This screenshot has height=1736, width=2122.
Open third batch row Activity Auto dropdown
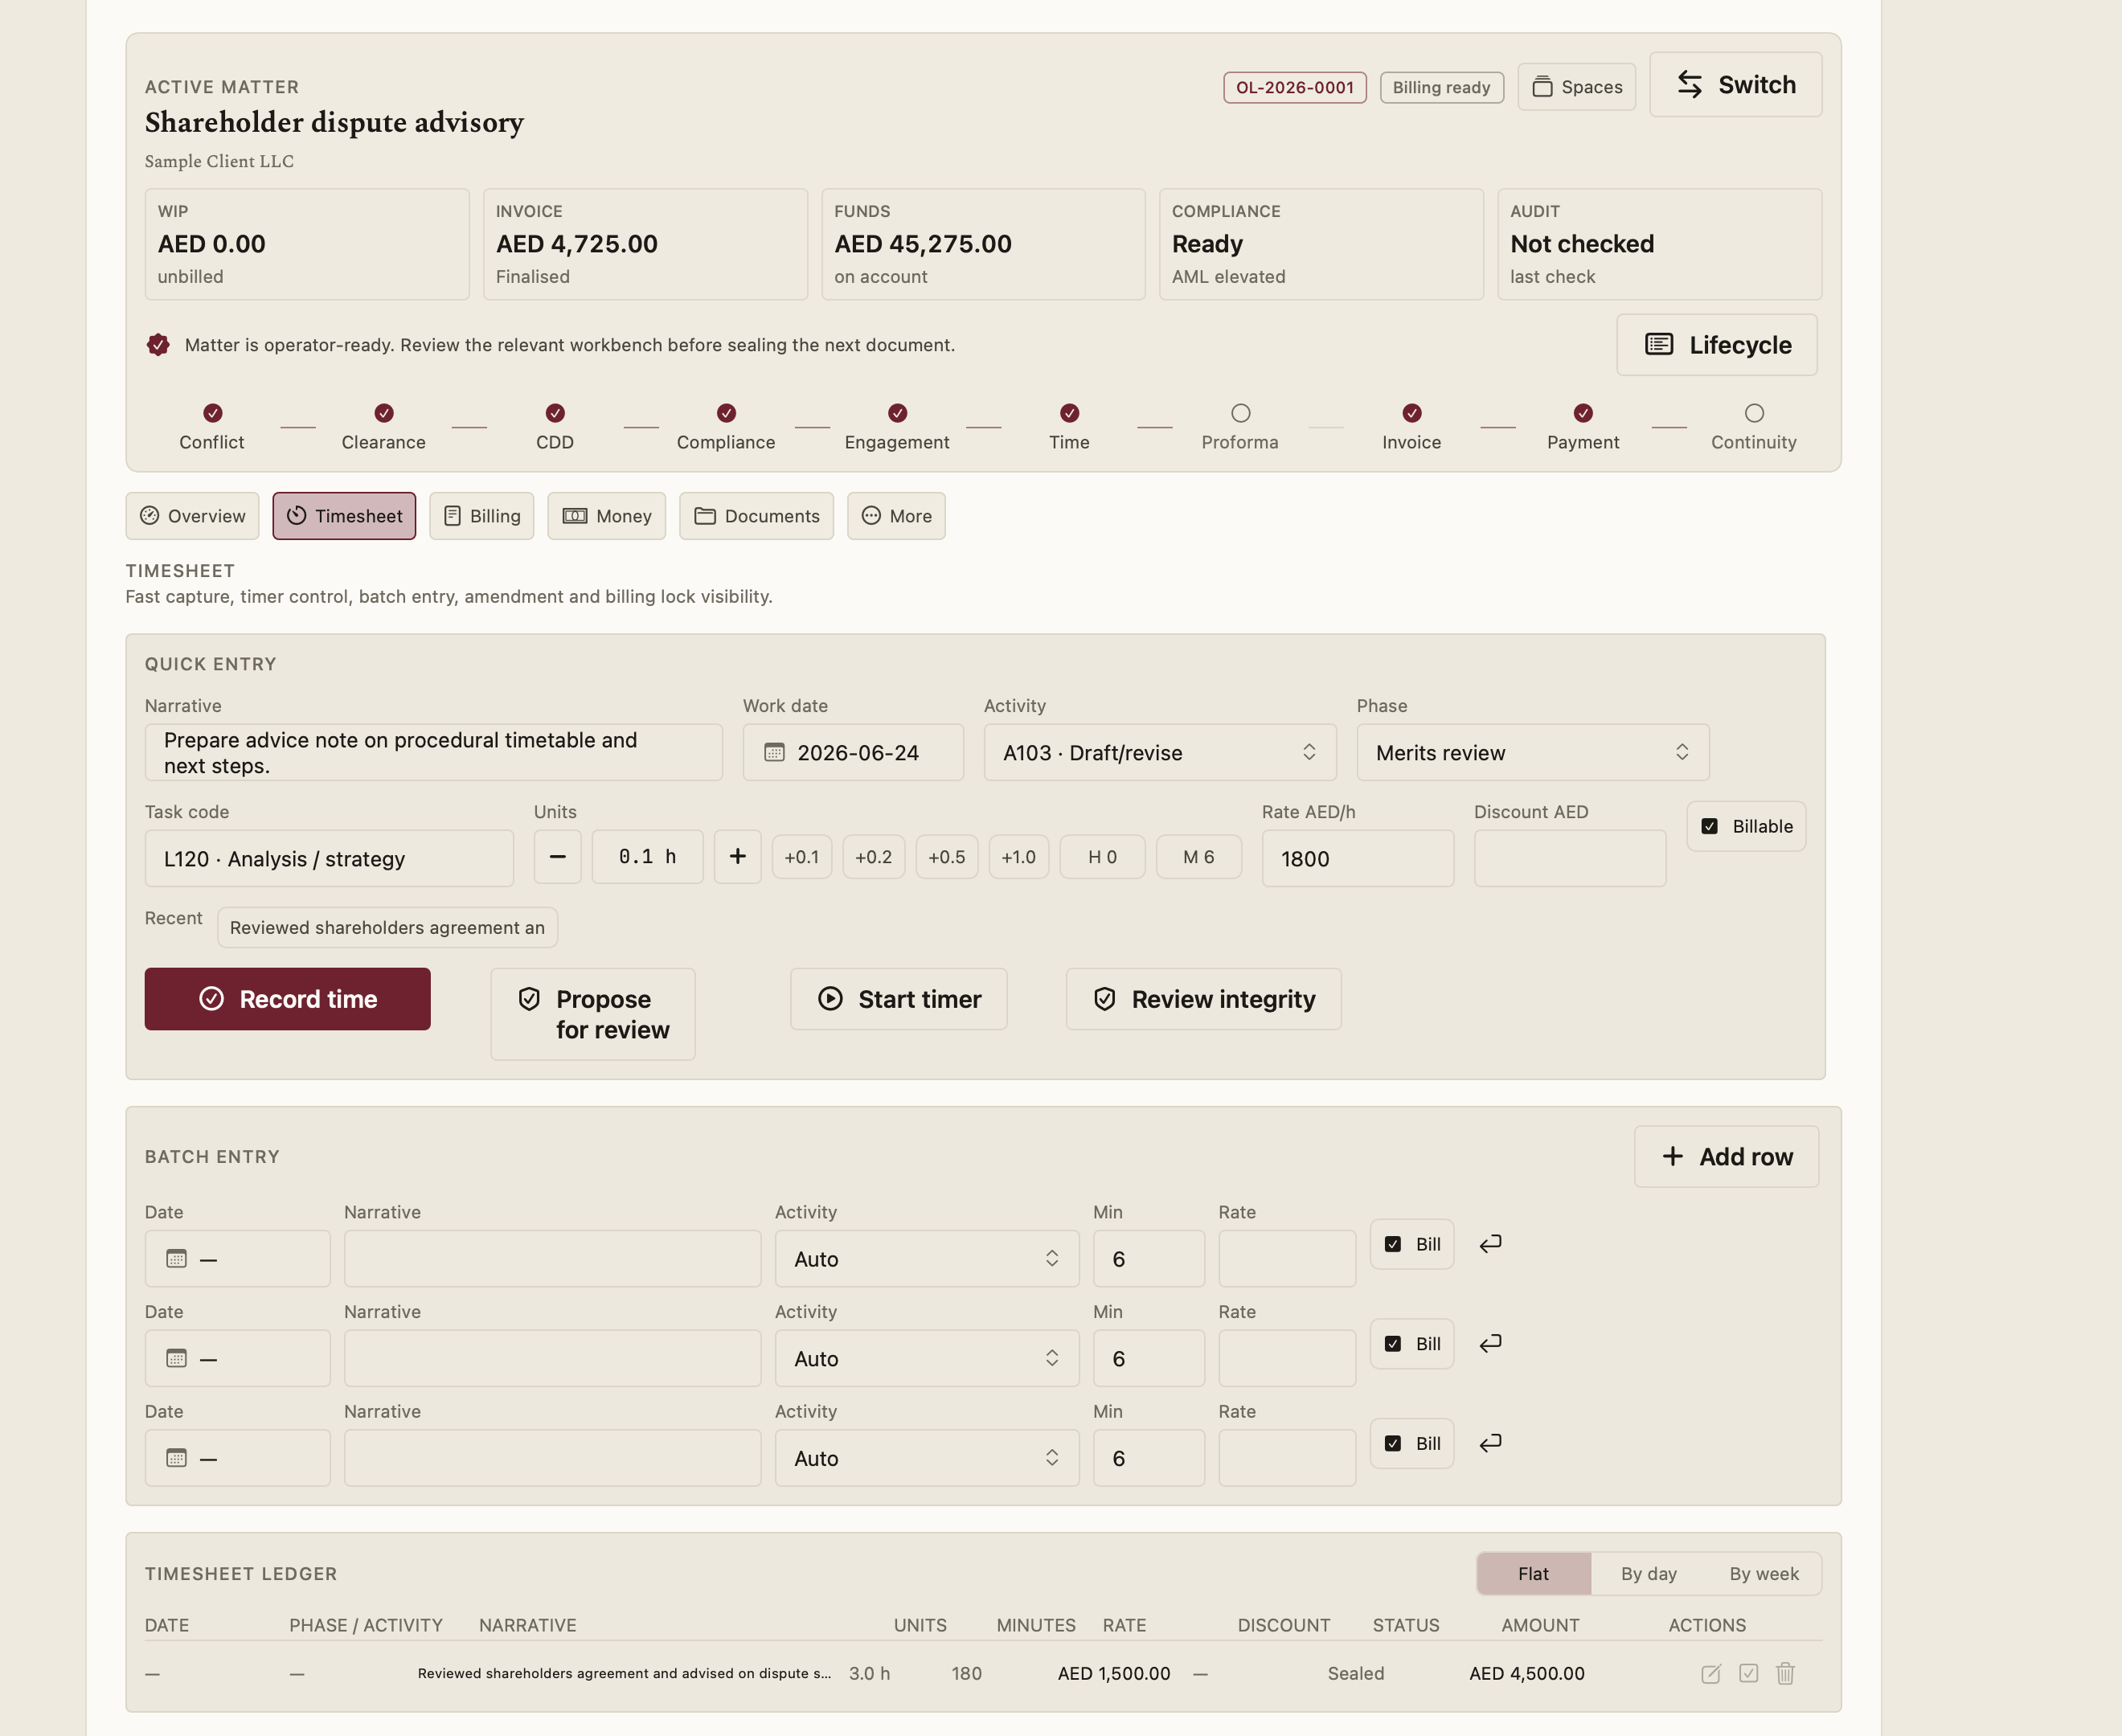[927, 1459]
